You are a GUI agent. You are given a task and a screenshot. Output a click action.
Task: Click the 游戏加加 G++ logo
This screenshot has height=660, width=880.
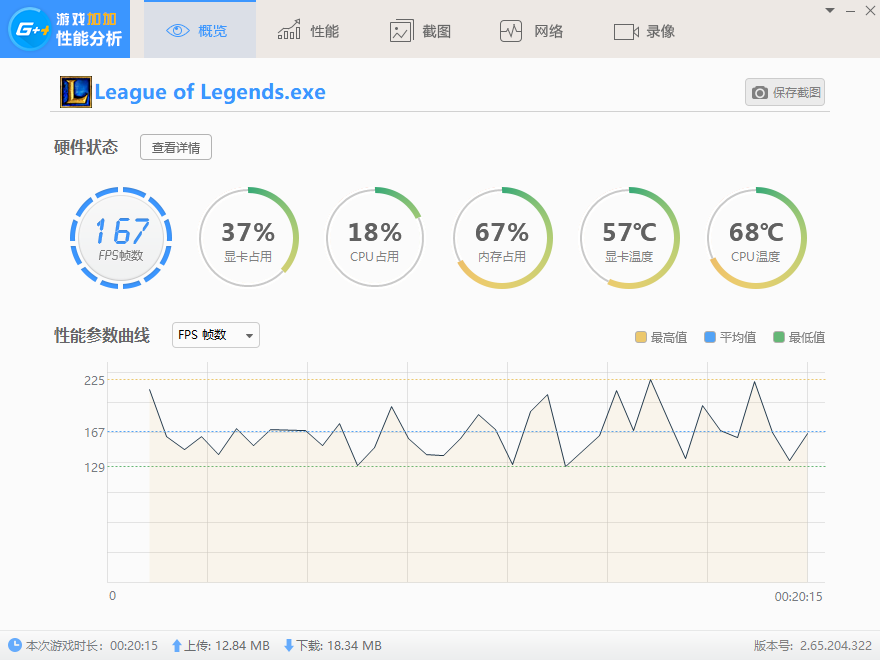click(x=65, y=29)
